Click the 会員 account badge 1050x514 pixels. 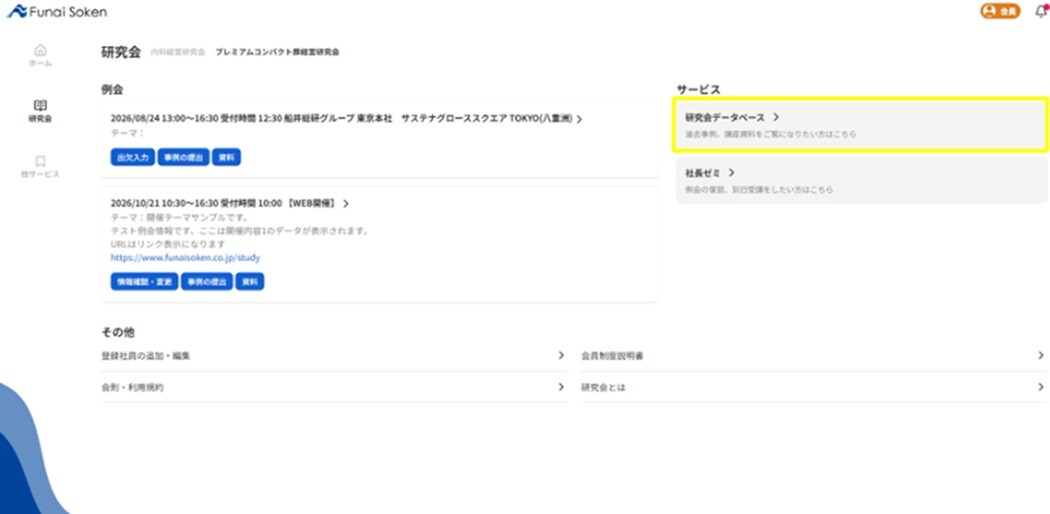click(x=1000, y=11)
